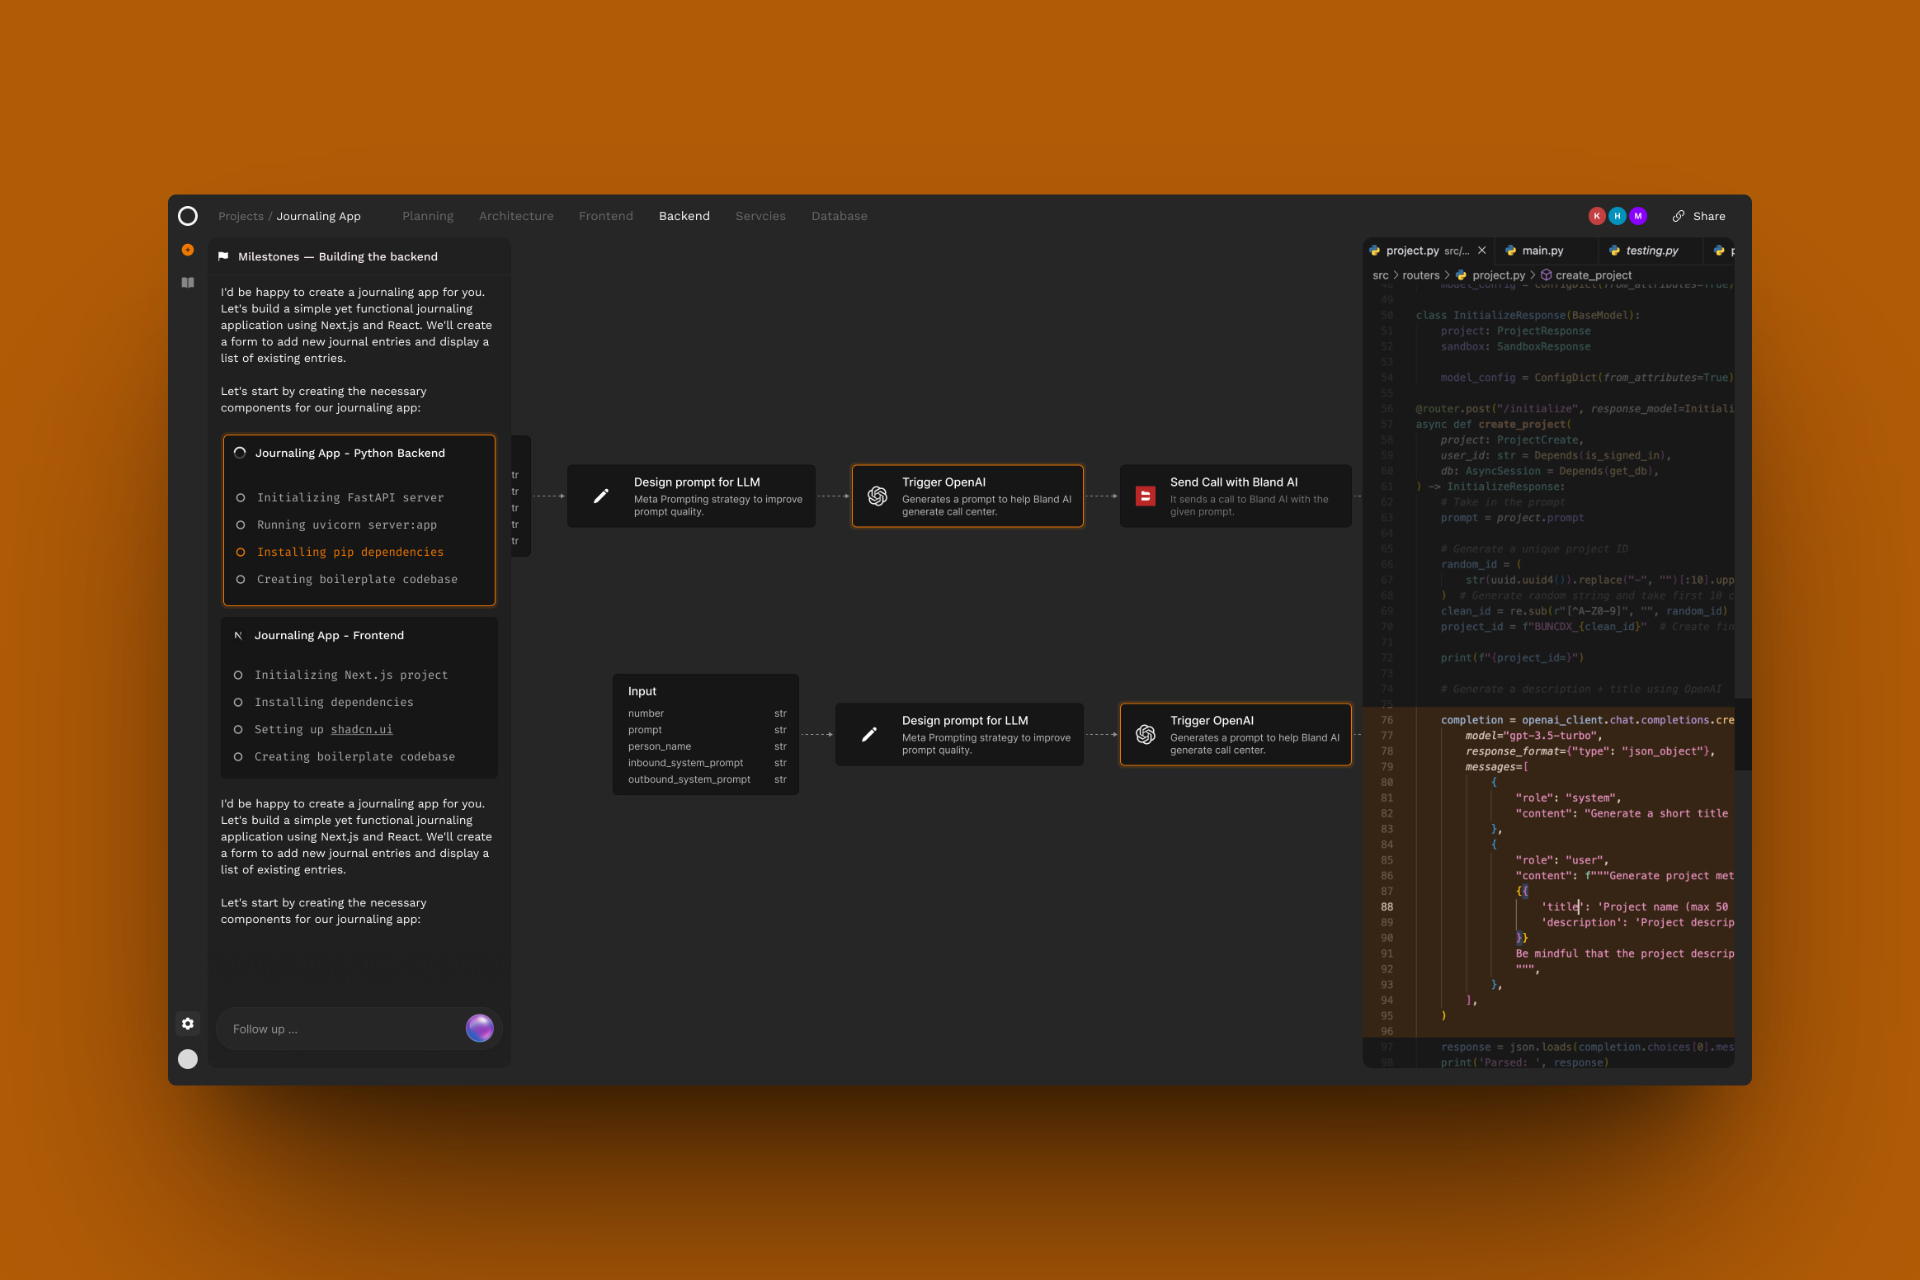This screenshot has height=1280, width=1920.
Task: Go to Projects in breadcrumb
Action: pyautogui.click(x=241, y=216)
